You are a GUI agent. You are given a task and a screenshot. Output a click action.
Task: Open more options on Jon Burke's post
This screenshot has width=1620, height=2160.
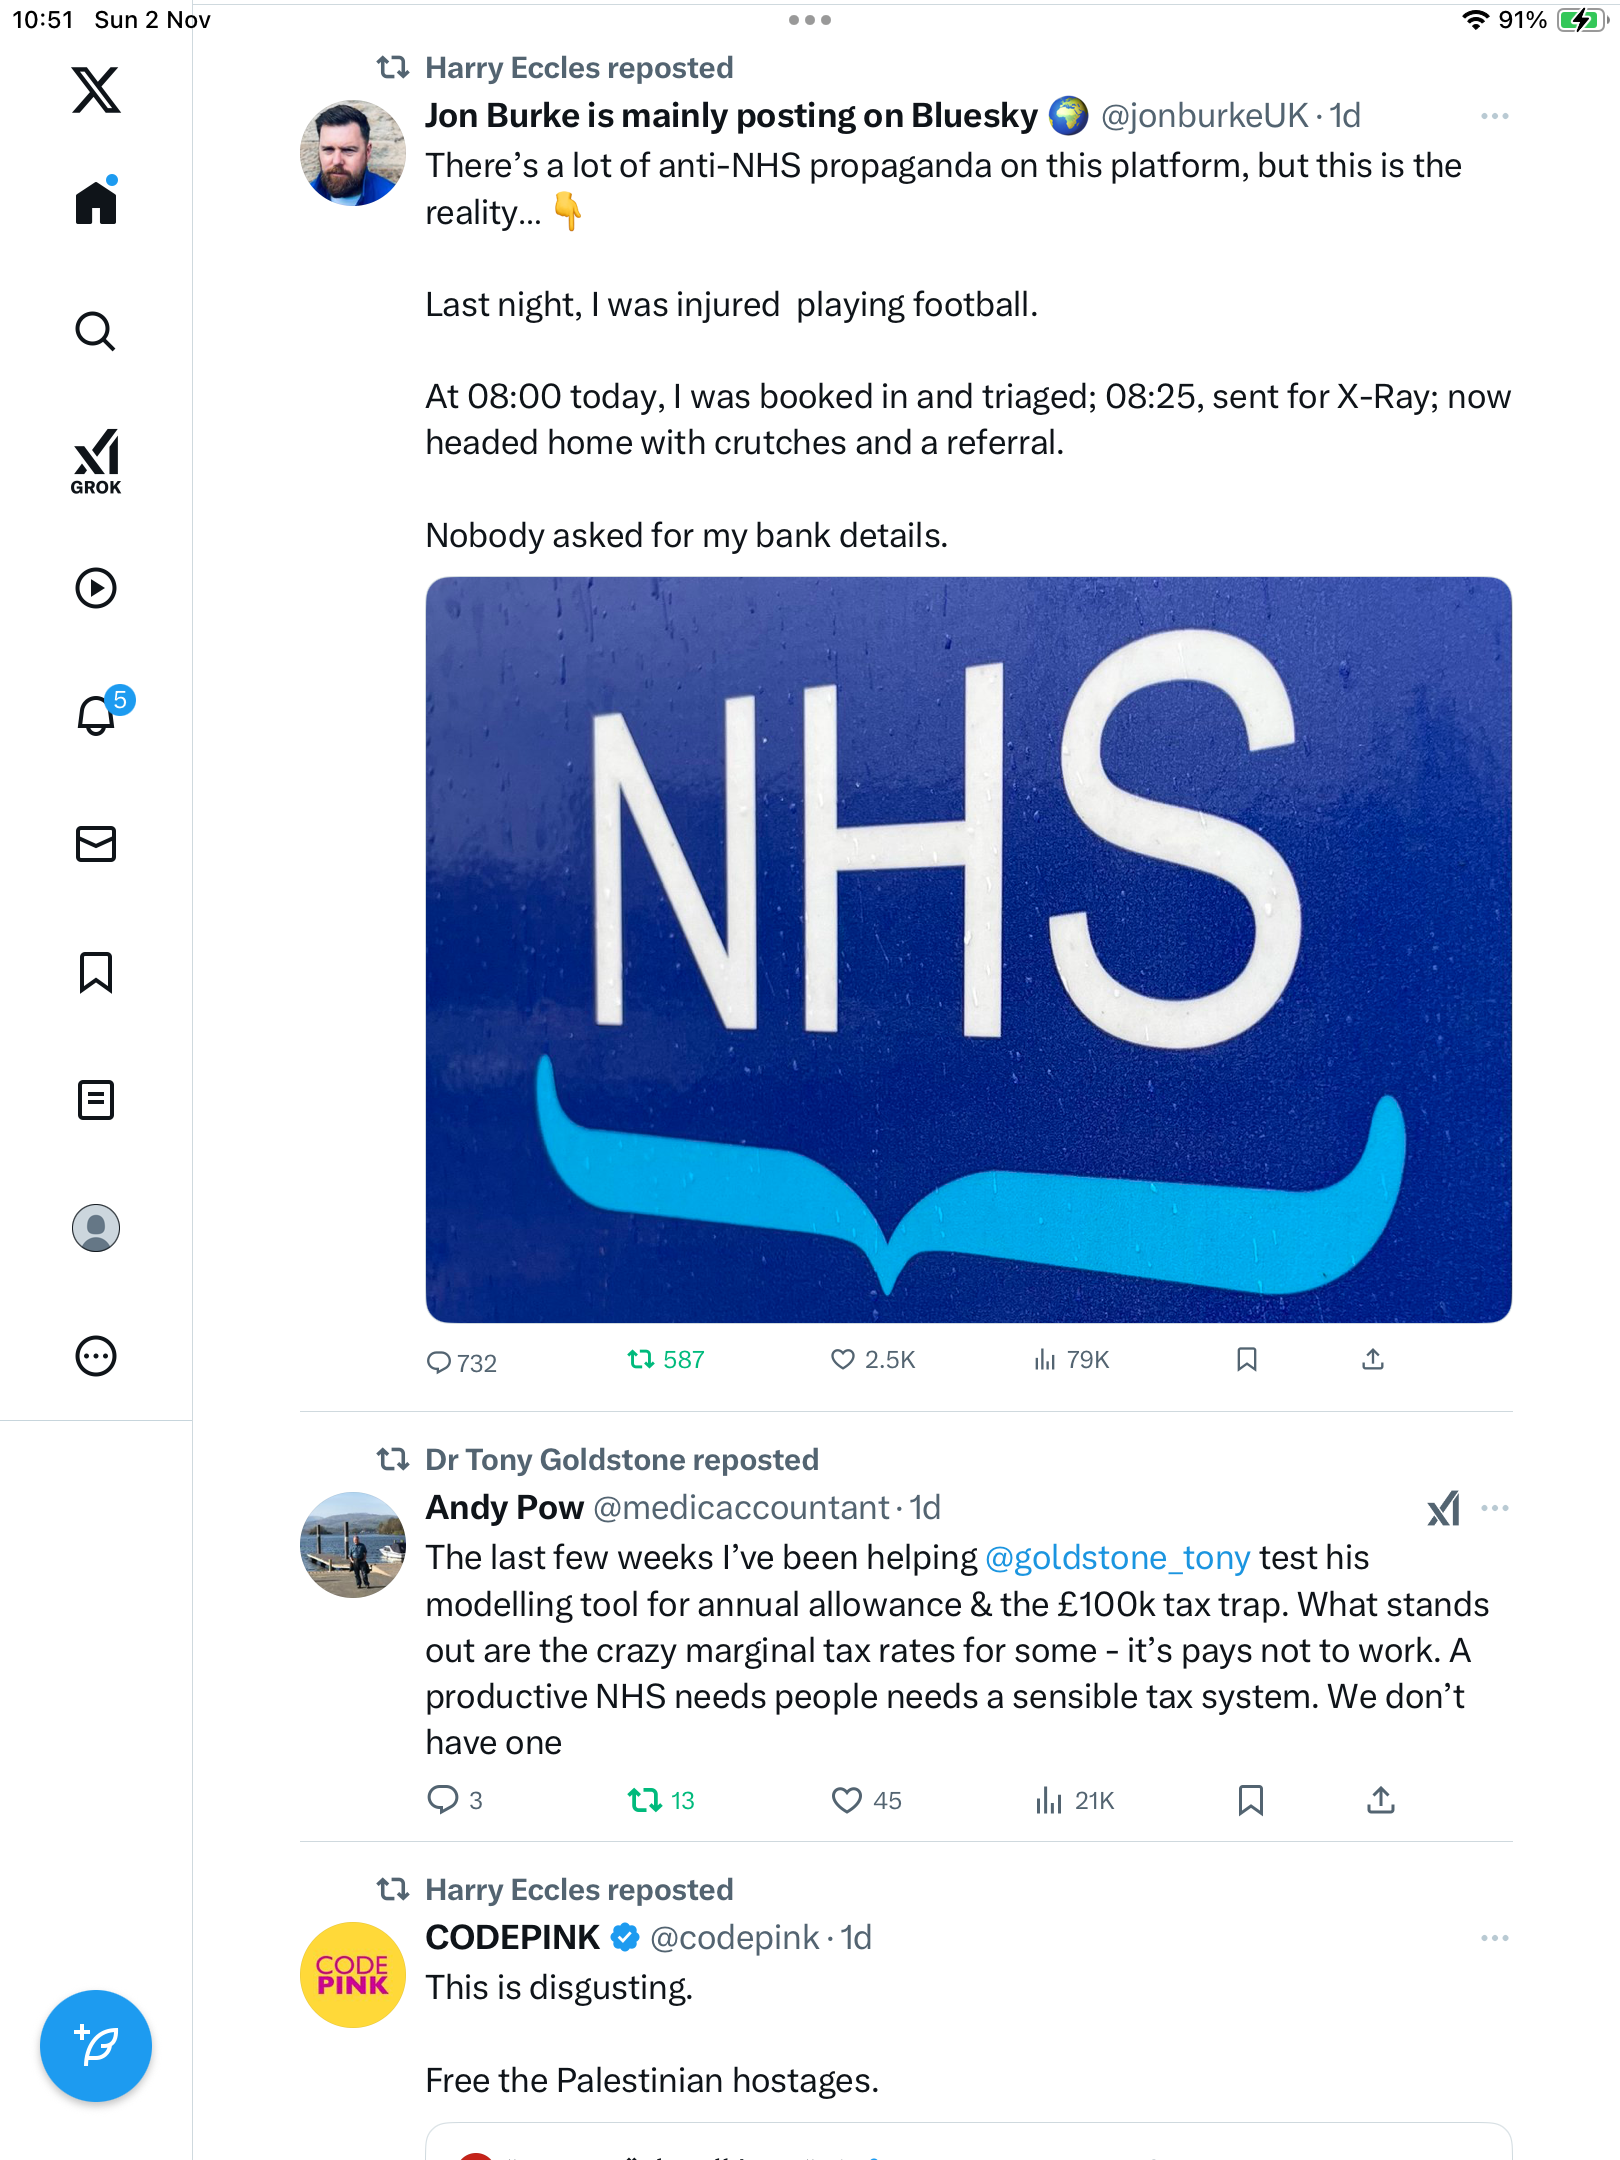point(1494,117)
